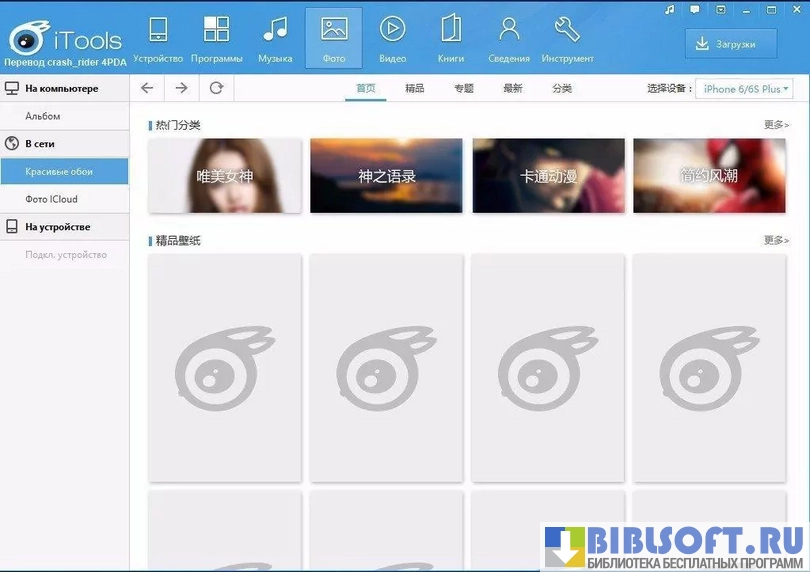810x572 pixels.
Task: Select Фото iCloud in the sidebar
Action: pyautogui.click(x=51, y=199)
